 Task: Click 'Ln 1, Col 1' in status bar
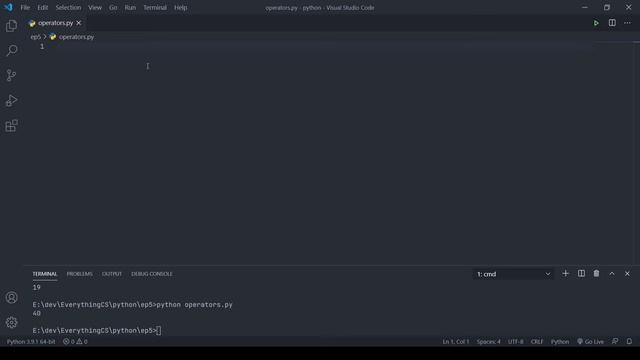456,342
